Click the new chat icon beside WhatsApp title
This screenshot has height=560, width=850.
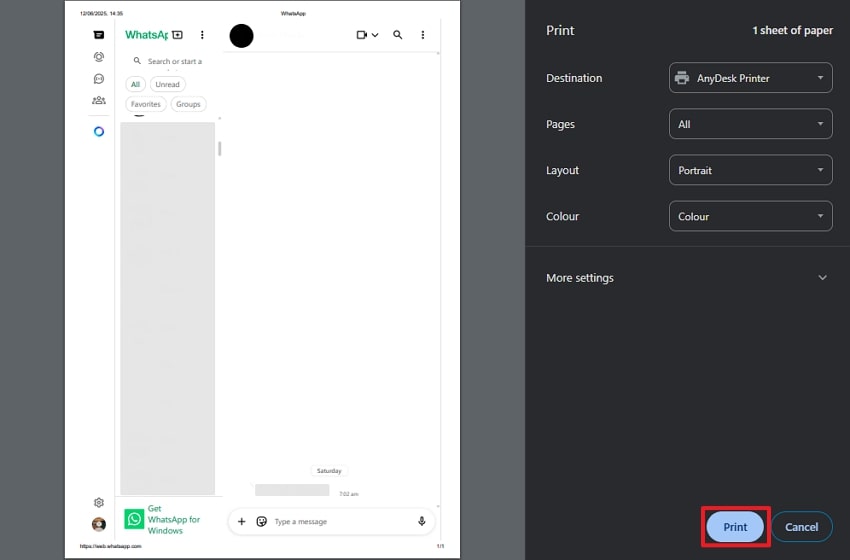point(177,35)
